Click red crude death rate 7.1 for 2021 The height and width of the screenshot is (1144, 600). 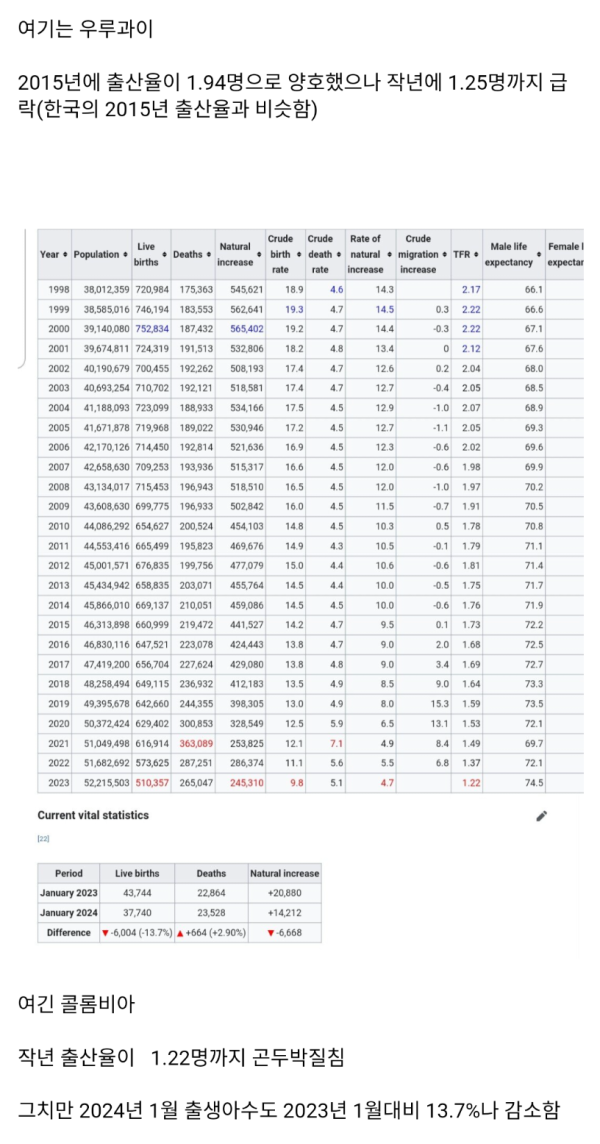(336, 743)
